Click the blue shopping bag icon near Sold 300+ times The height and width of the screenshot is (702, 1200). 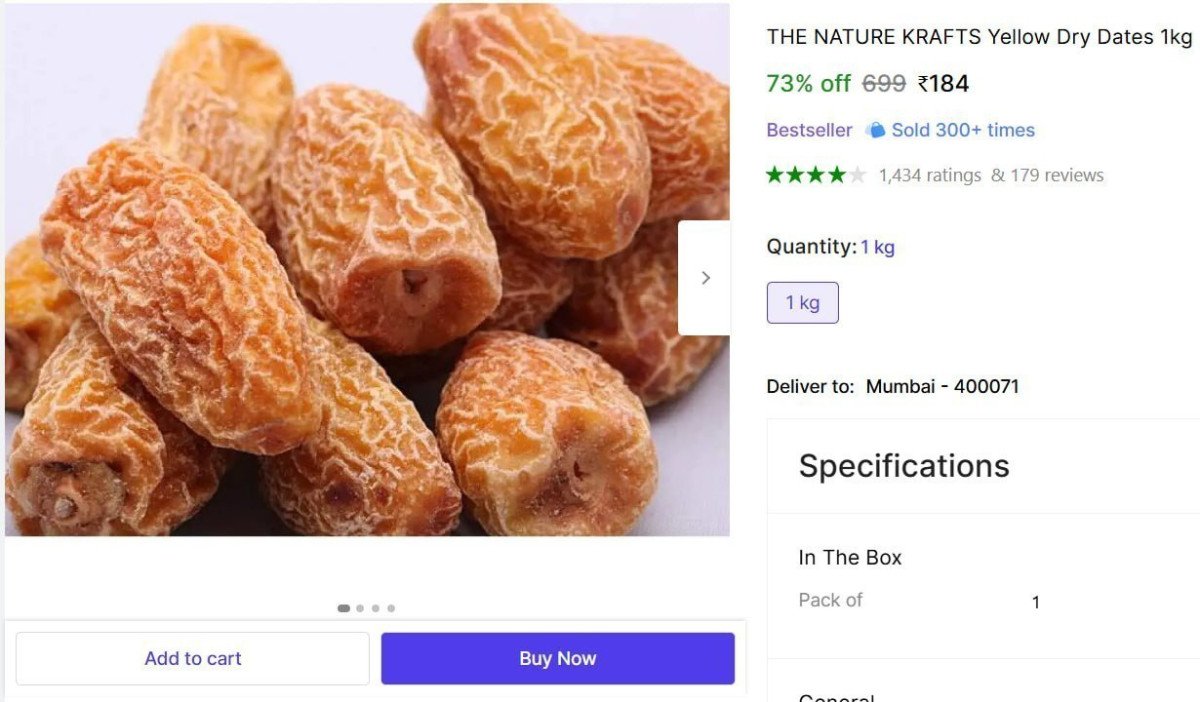click(875, 129)
